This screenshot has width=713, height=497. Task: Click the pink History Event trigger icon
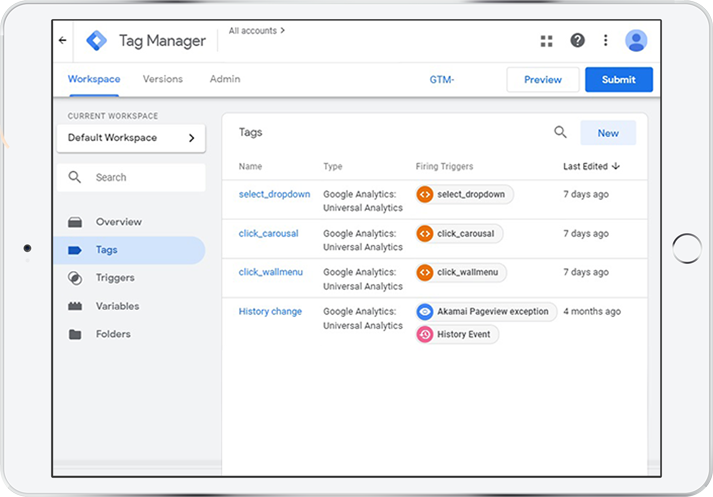(425, 335)
